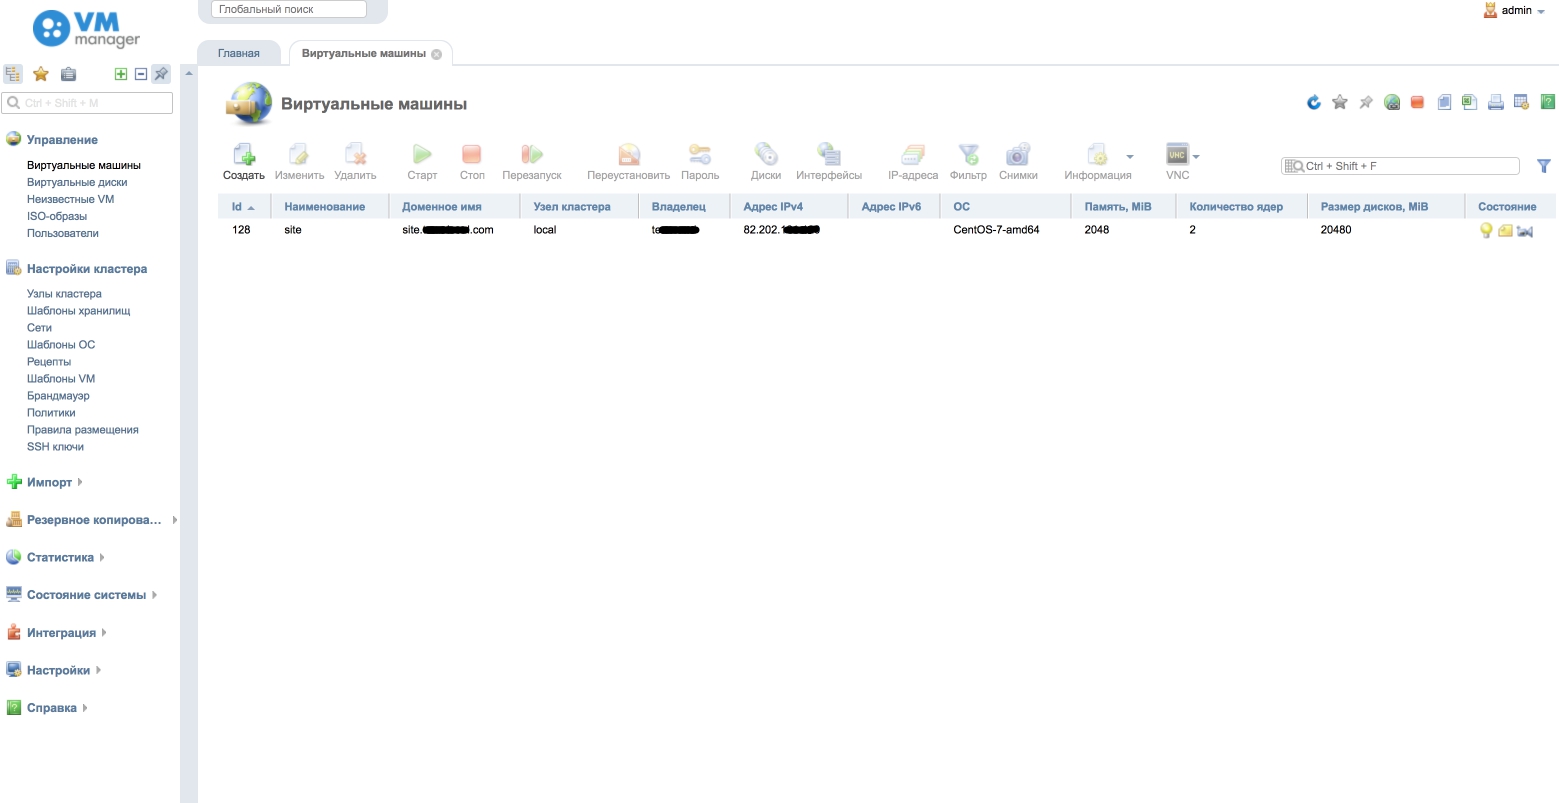Click the blue refresh icon in header

[1314, 102]
